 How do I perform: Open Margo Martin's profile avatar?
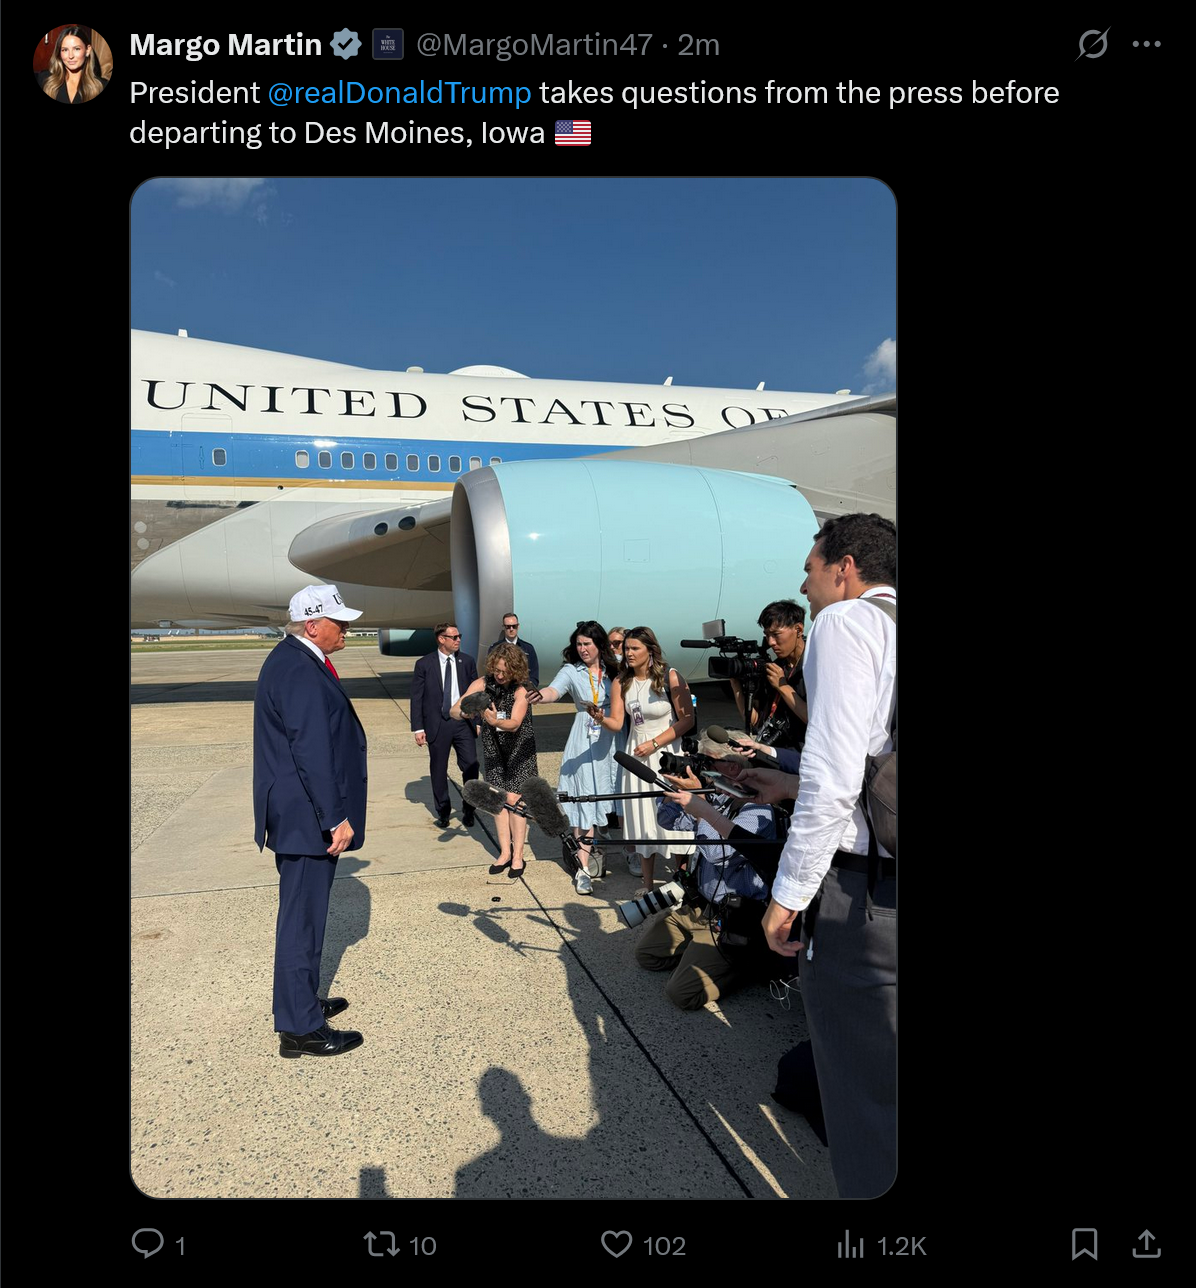click(73, 64)
